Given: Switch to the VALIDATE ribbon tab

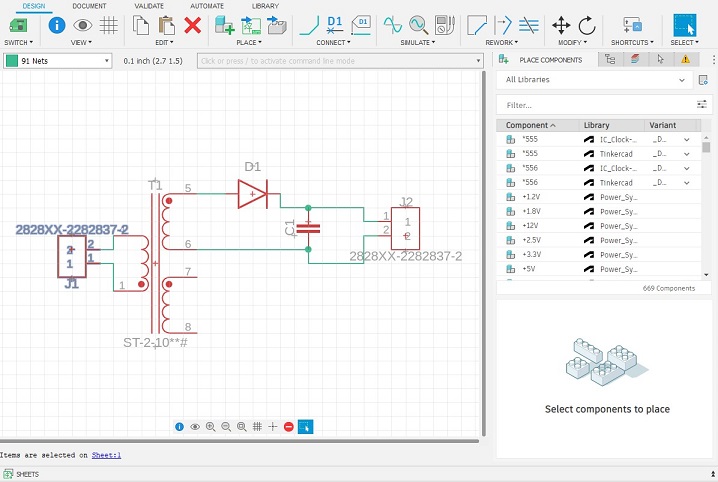Looking at the screenshot, I should tap(149, 6).
